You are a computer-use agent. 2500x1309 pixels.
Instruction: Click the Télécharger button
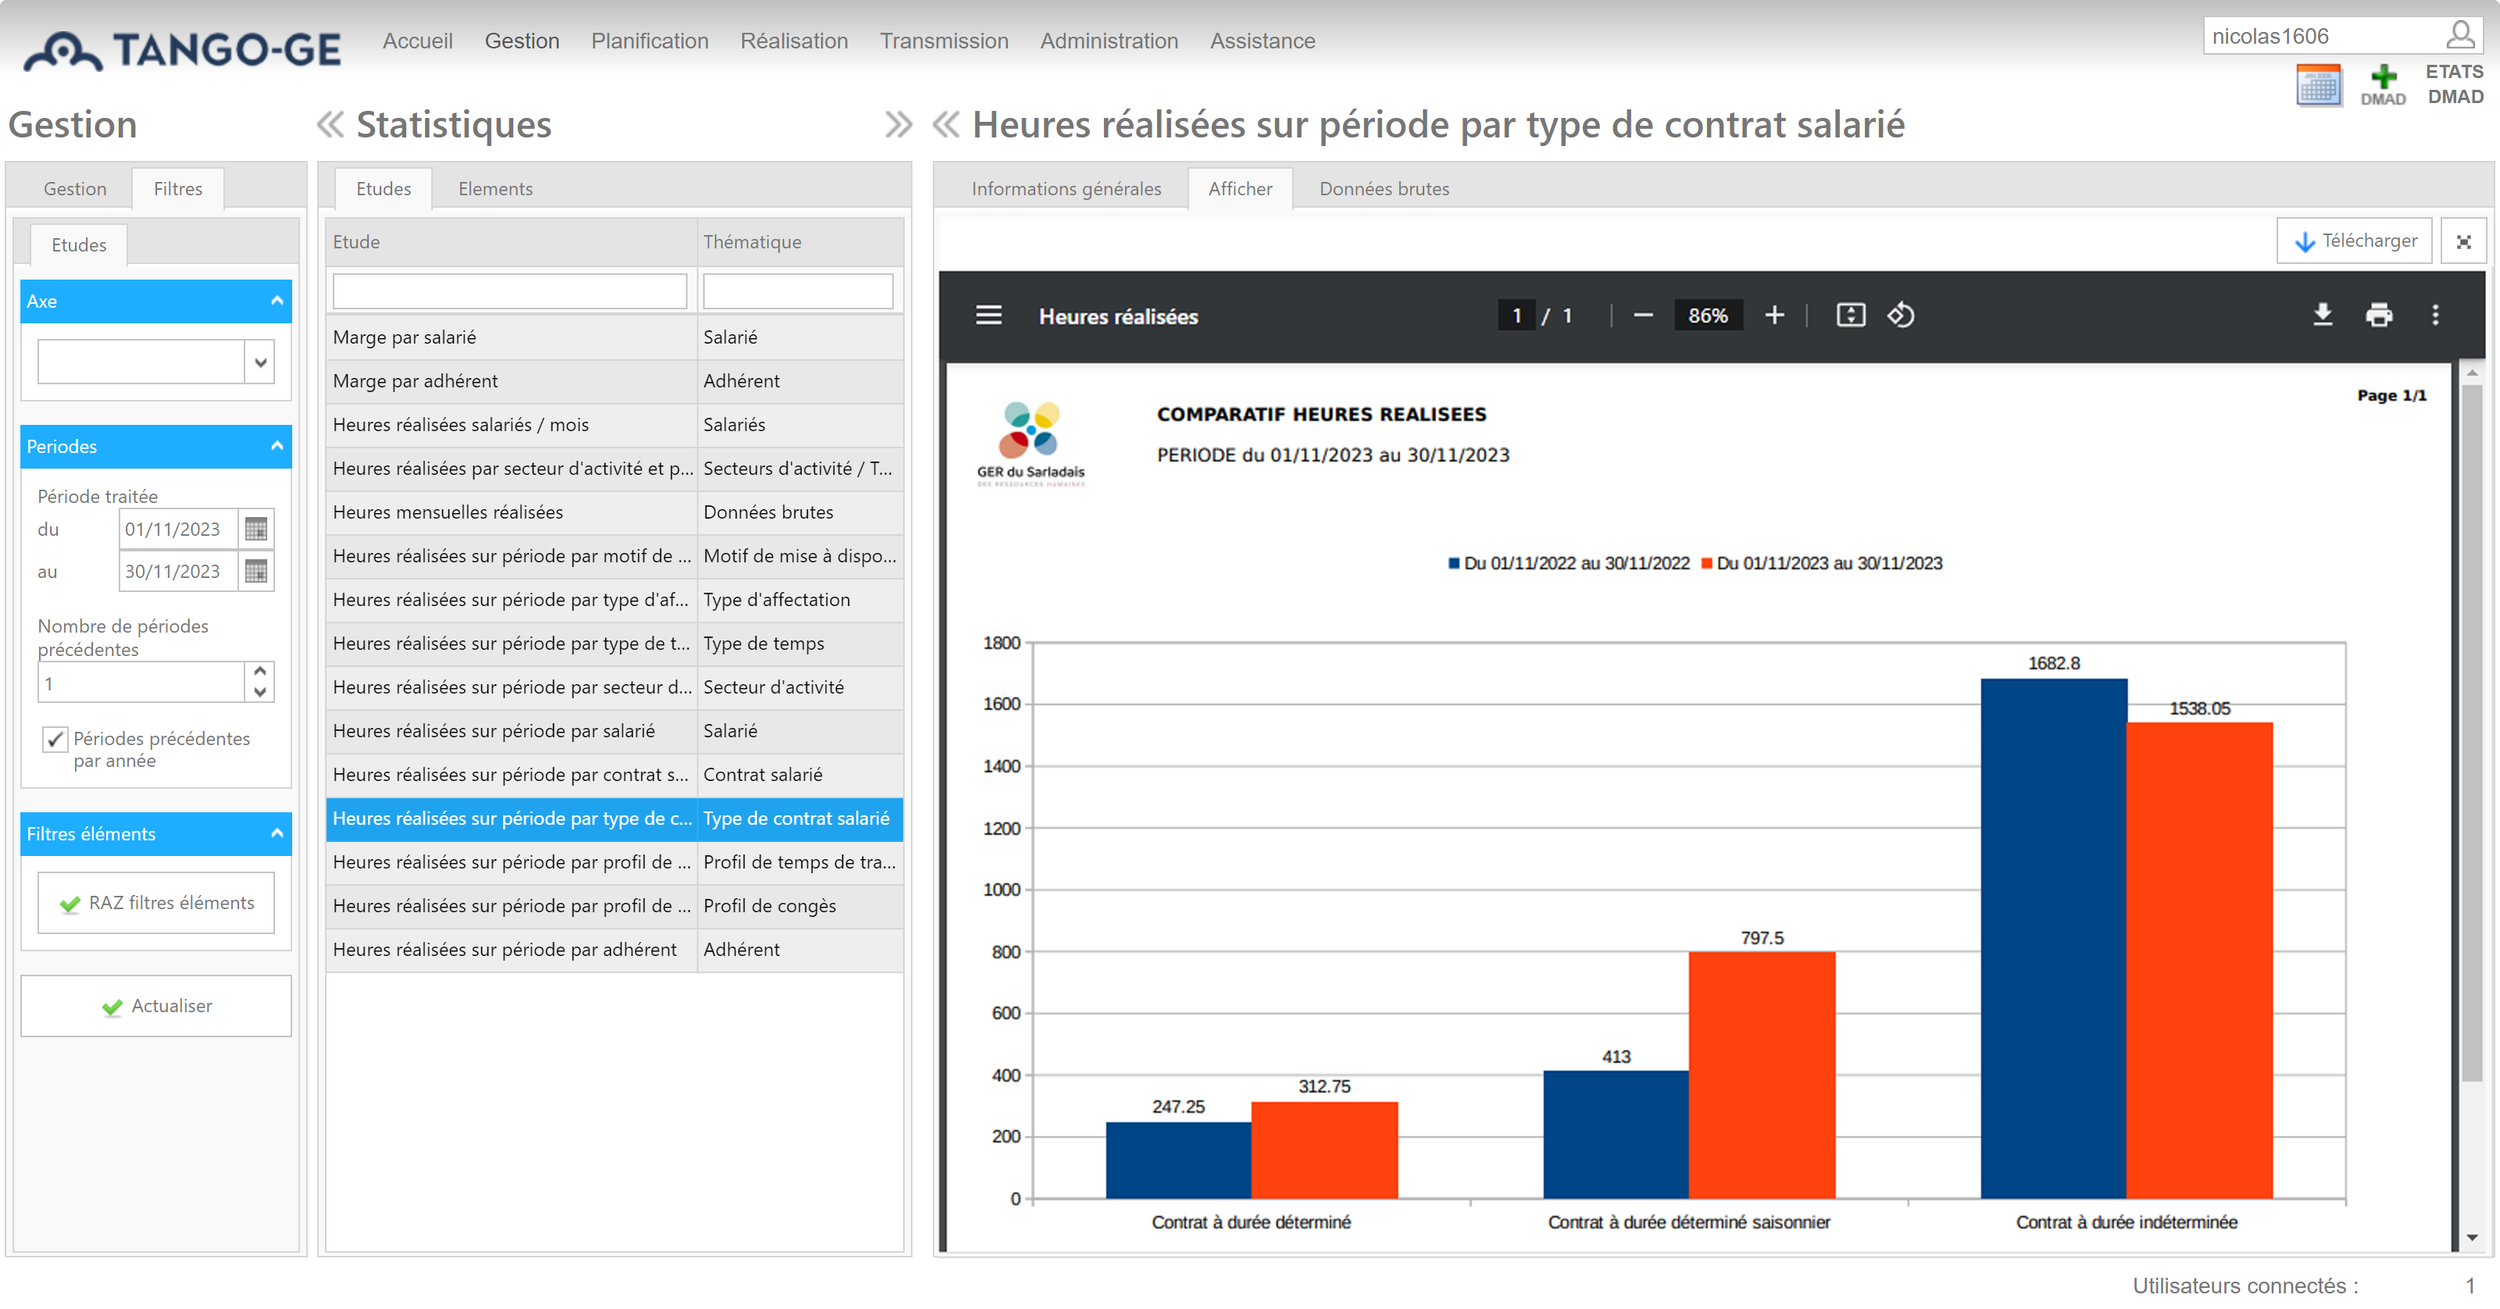tap(2354, 241)
